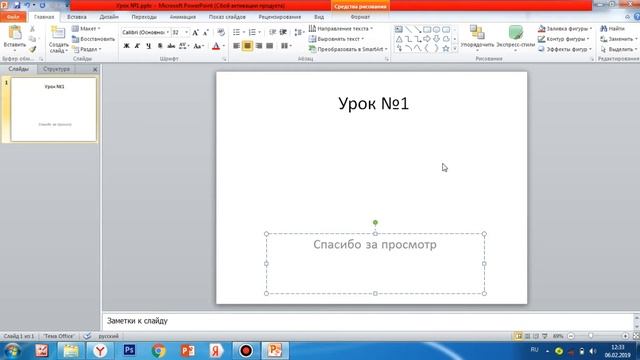Image resolution: width=640 pixels, height=360 pixels.
Task: Click the Redo icon in quick access toolbar
Action: coord(42,5)
